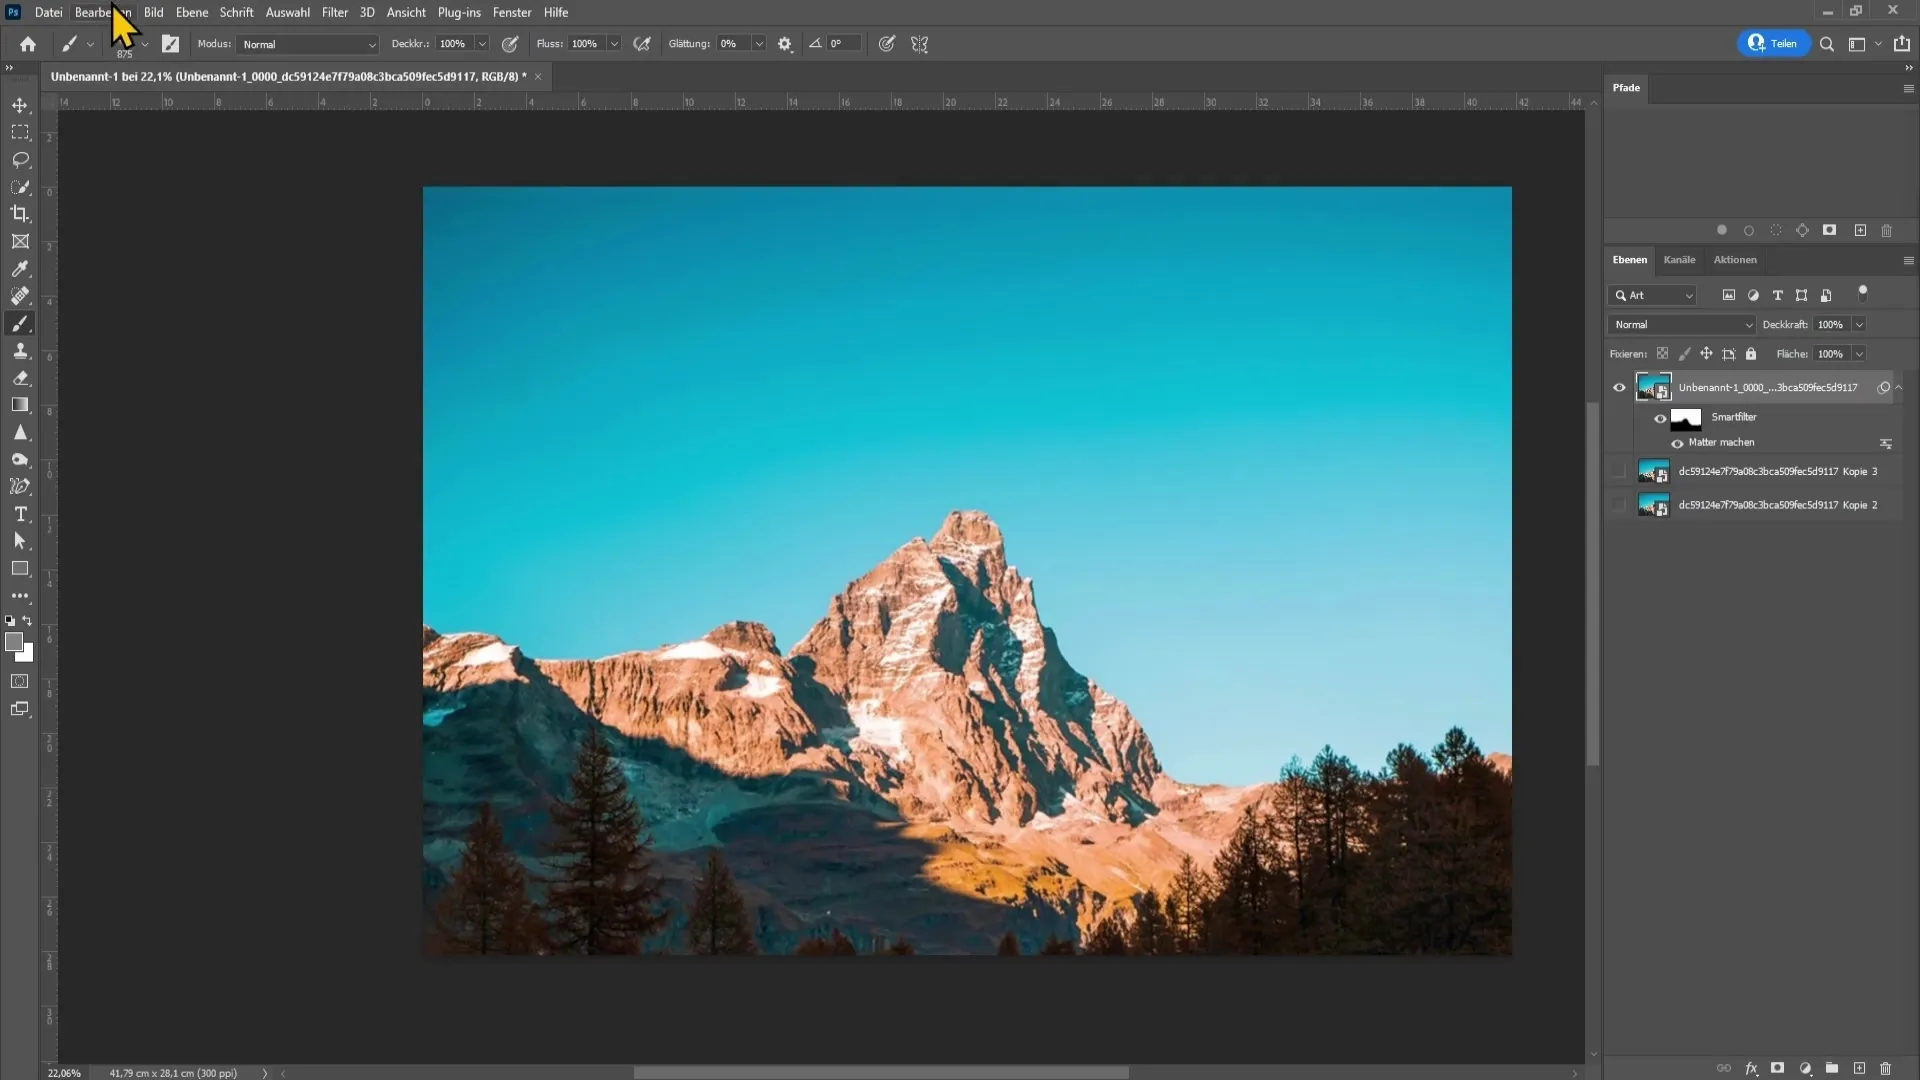This screenshot has height=1080, width=1920.
Task: Open the Ebene menu
Action: pyautogui.click(x=191, y=12)
